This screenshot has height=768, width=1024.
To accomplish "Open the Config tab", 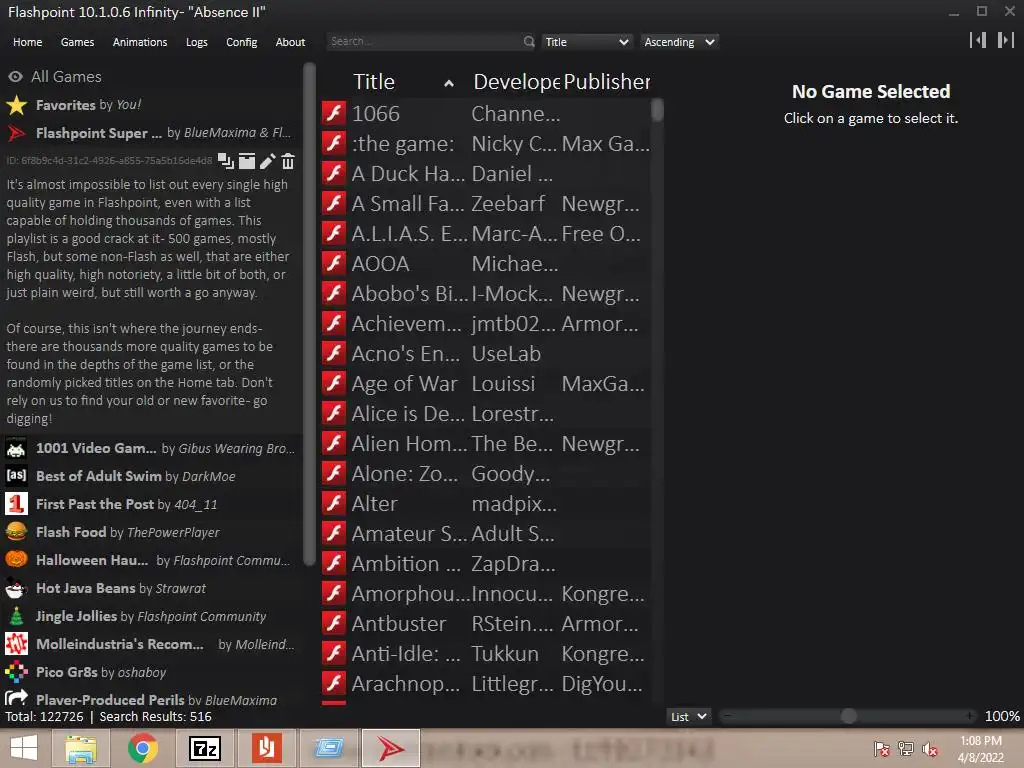I will [x=242, y=42].
